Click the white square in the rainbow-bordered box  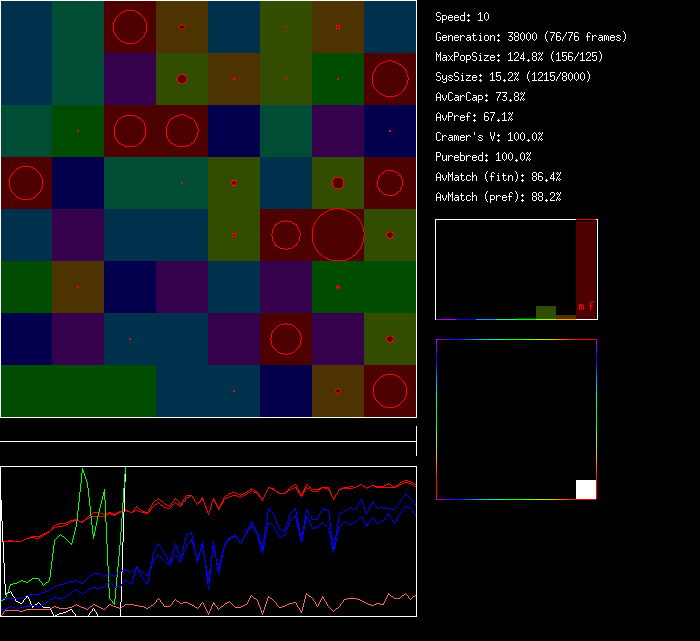coord(586,489)
